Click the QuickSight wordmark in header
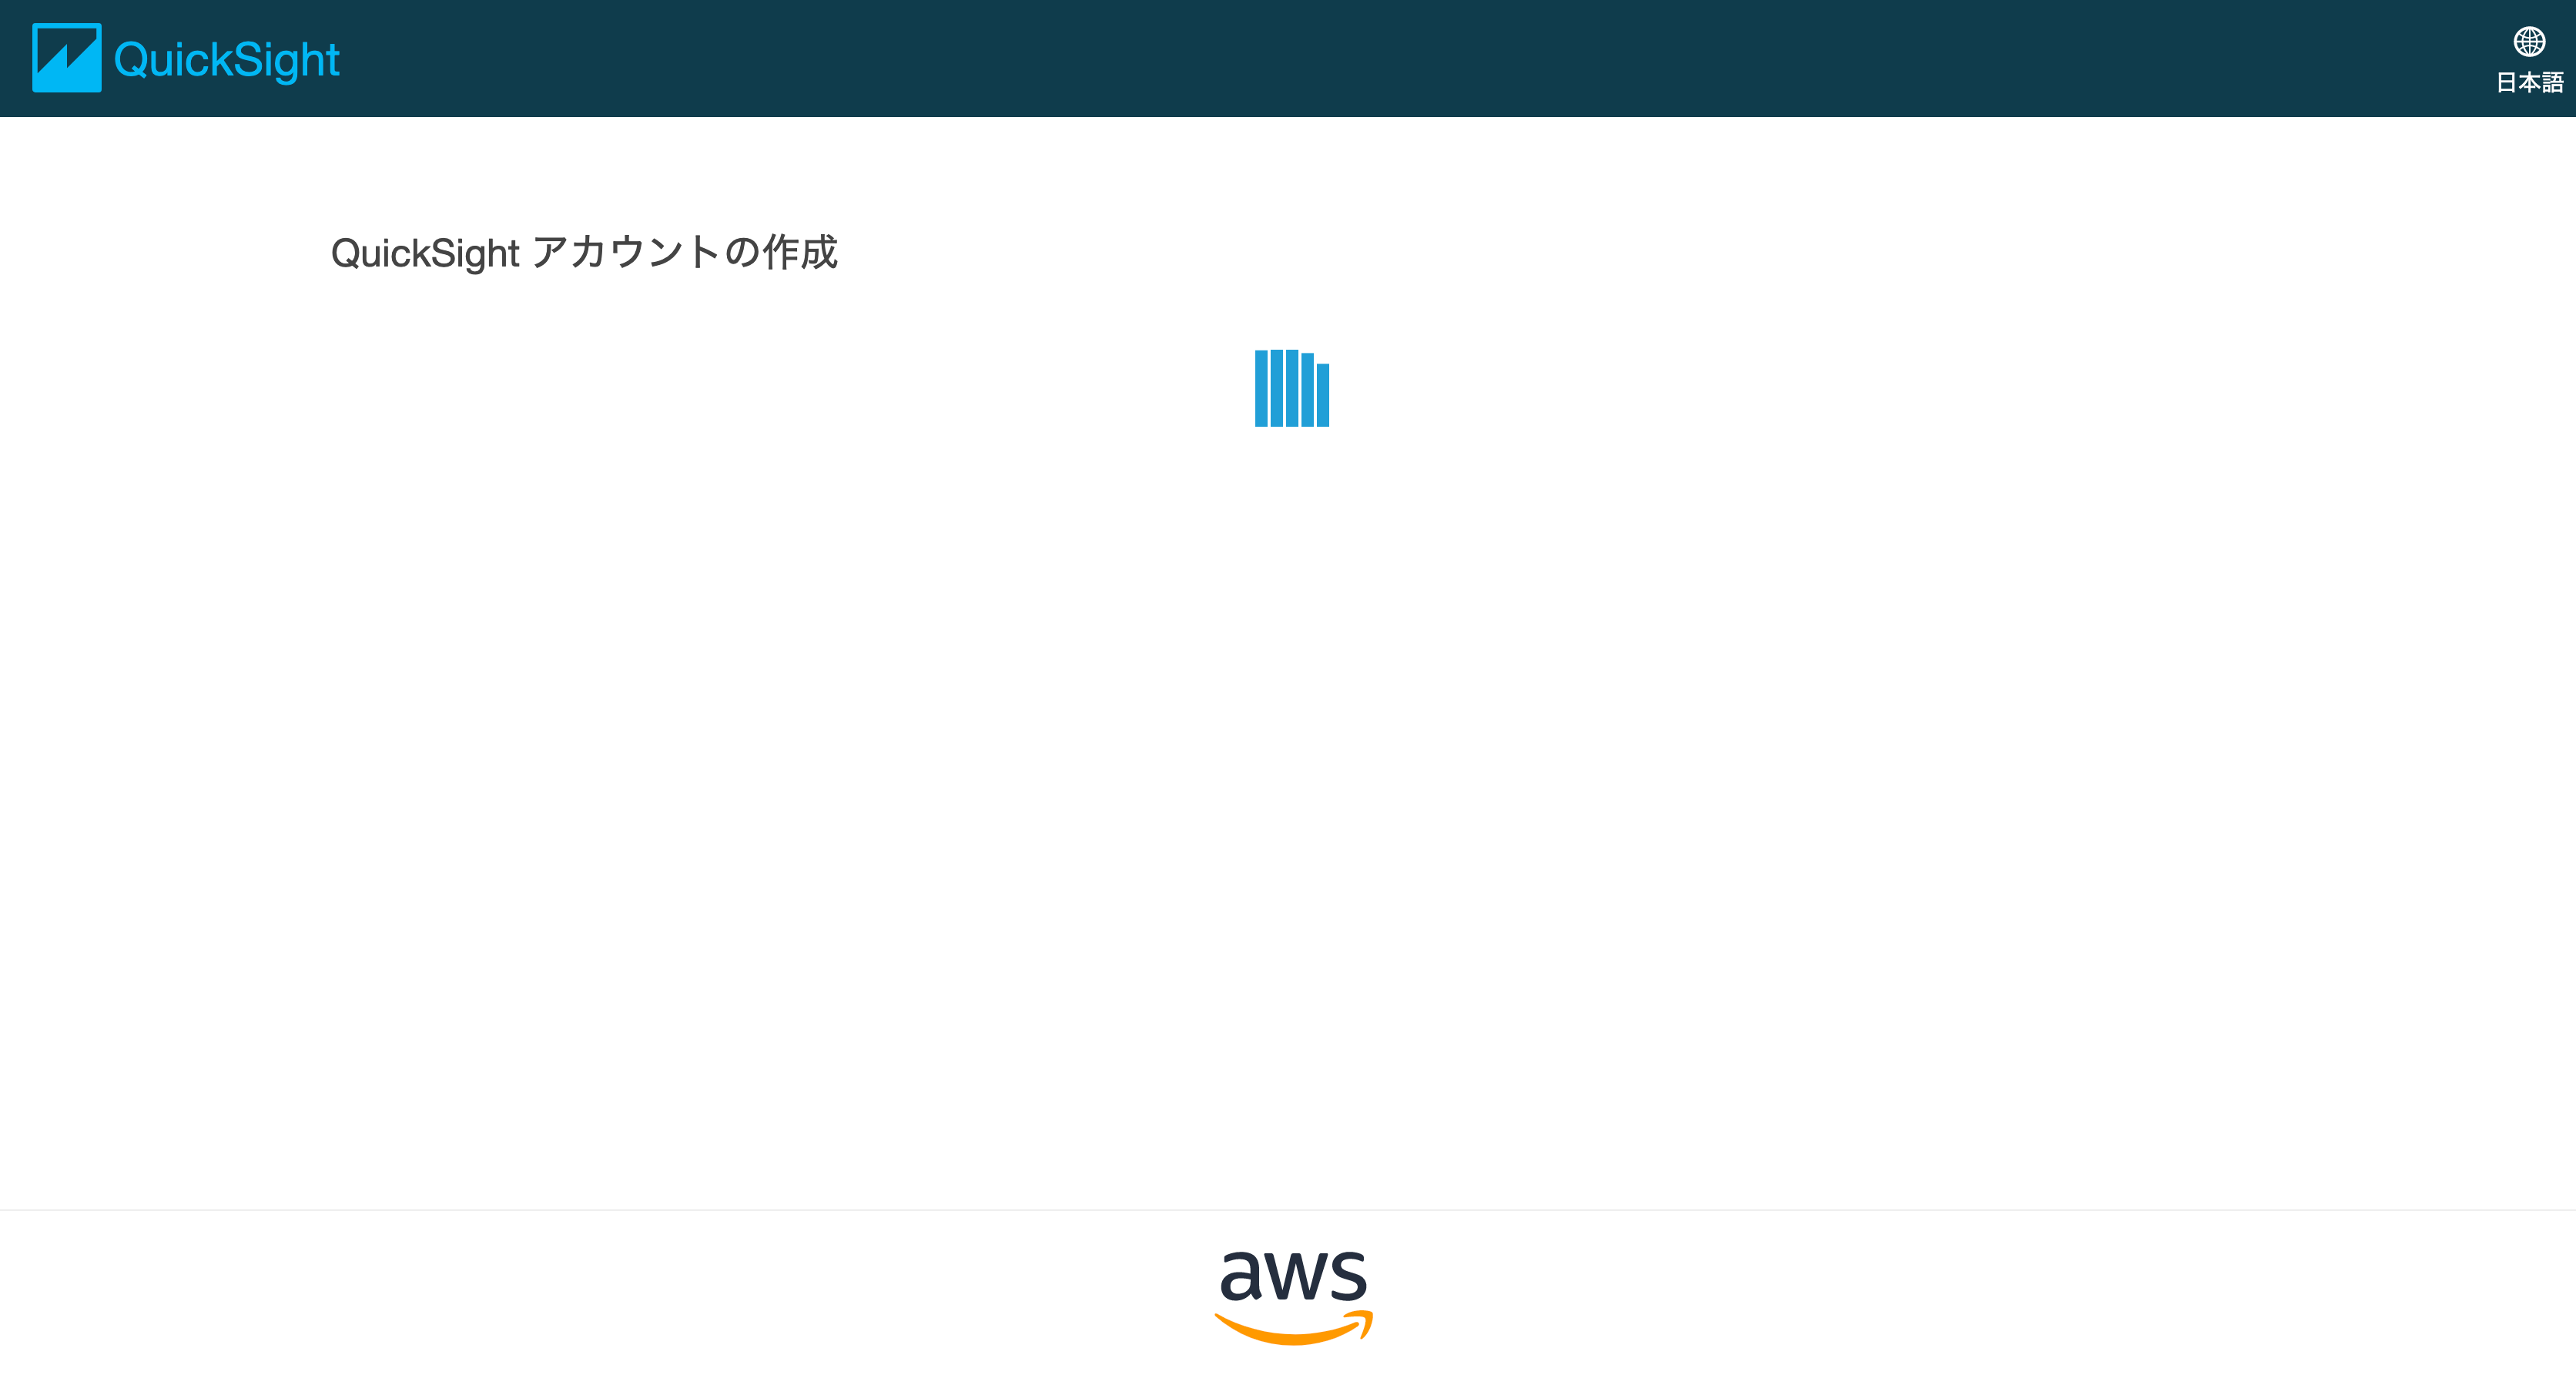 227,59
